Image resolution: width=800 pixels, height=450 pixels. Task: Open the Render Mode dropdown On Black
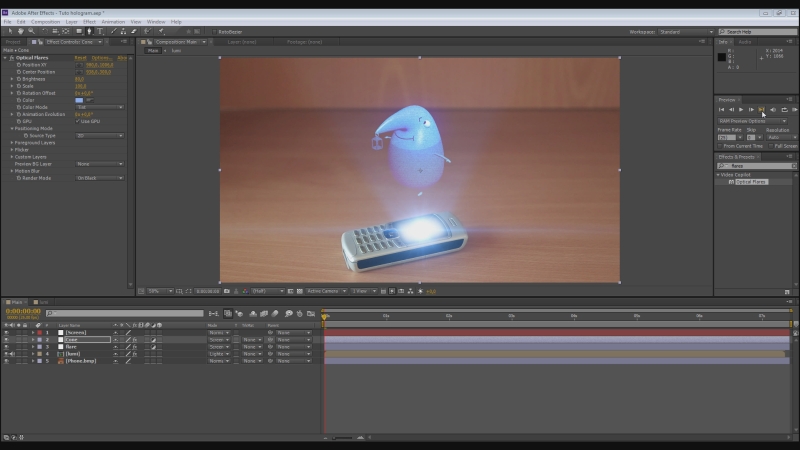coord(100,178)
